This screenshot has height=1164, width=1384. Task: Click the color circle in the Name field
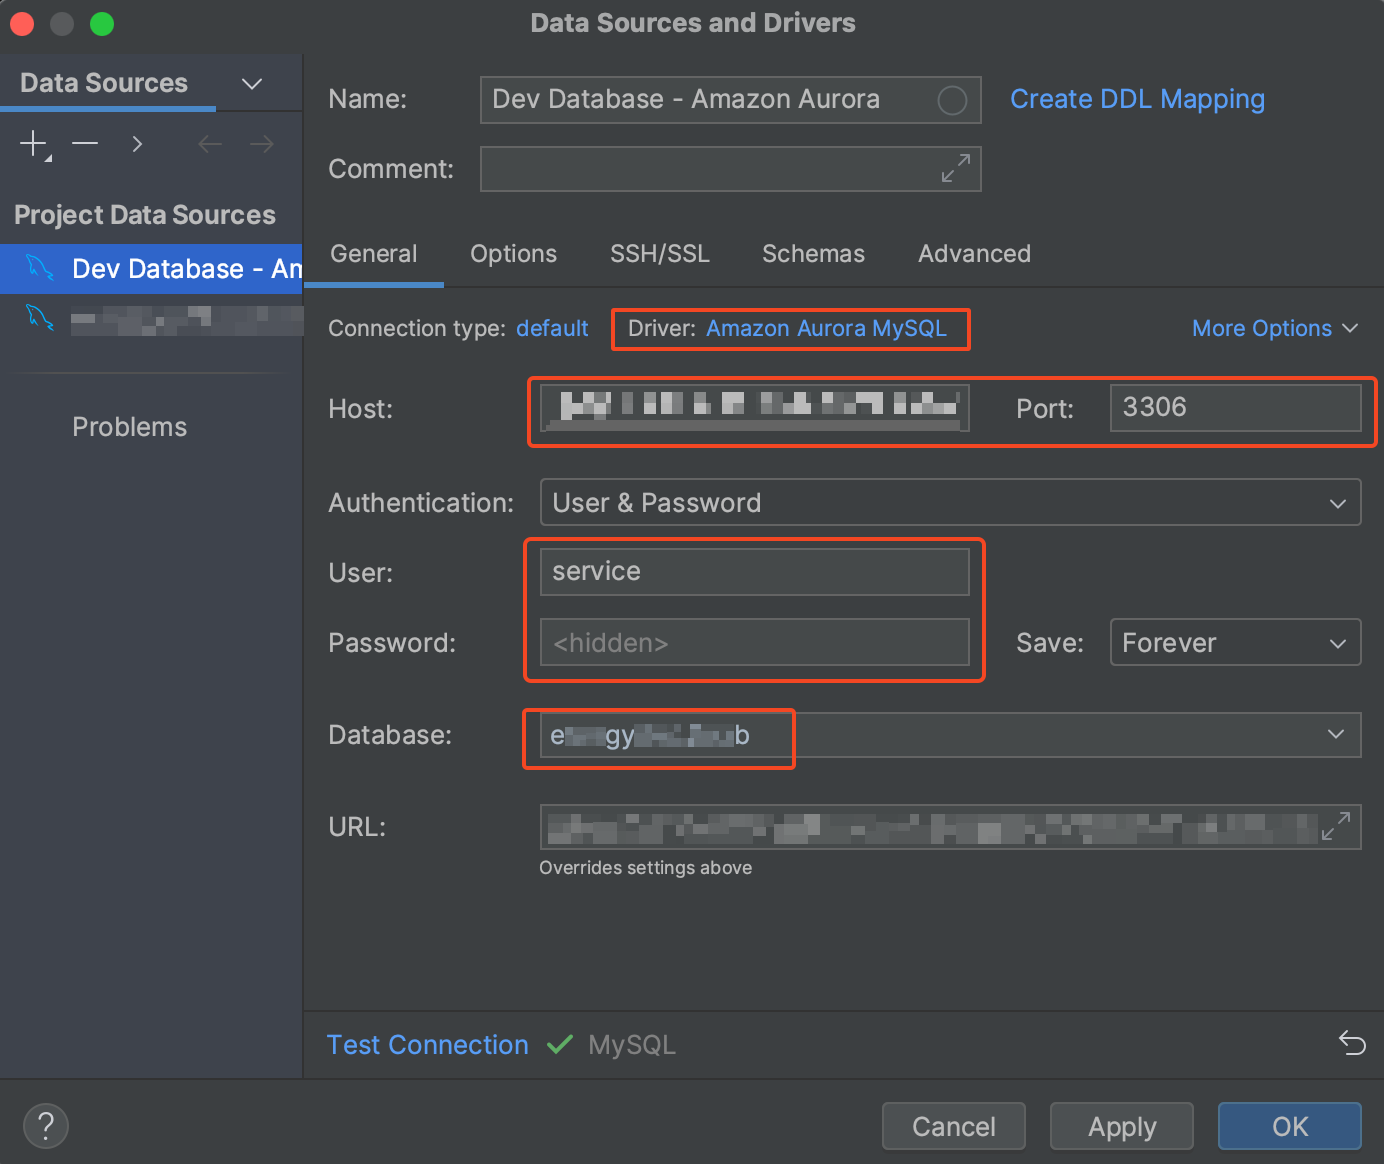pos(952,100)
